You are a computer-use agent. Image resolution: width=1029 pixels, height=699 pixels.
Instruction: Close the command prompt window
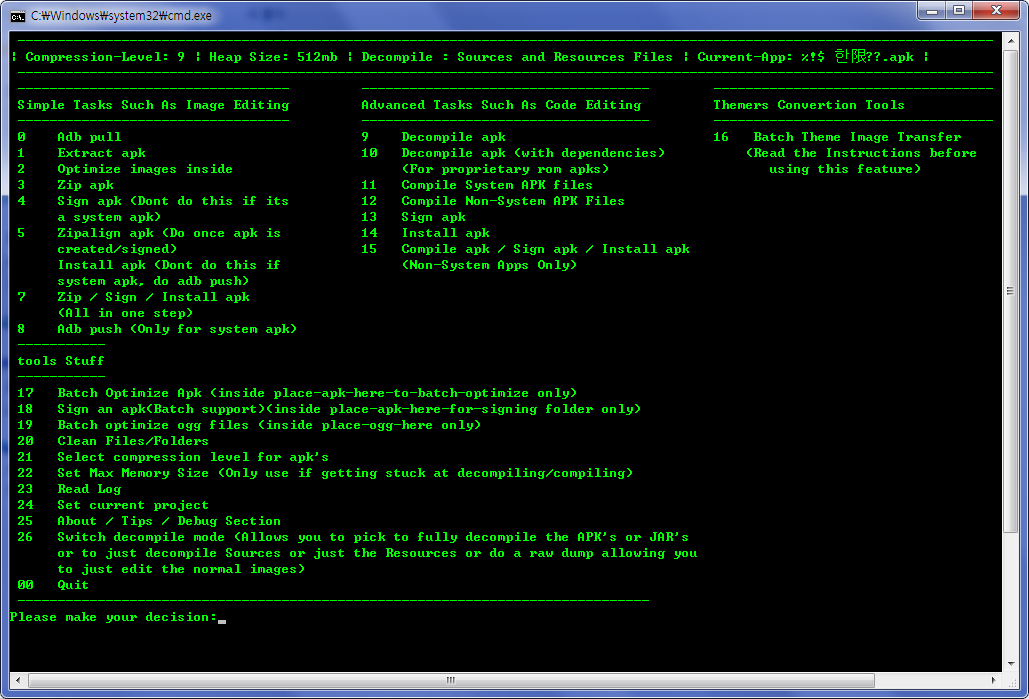[x=997, y=11]
